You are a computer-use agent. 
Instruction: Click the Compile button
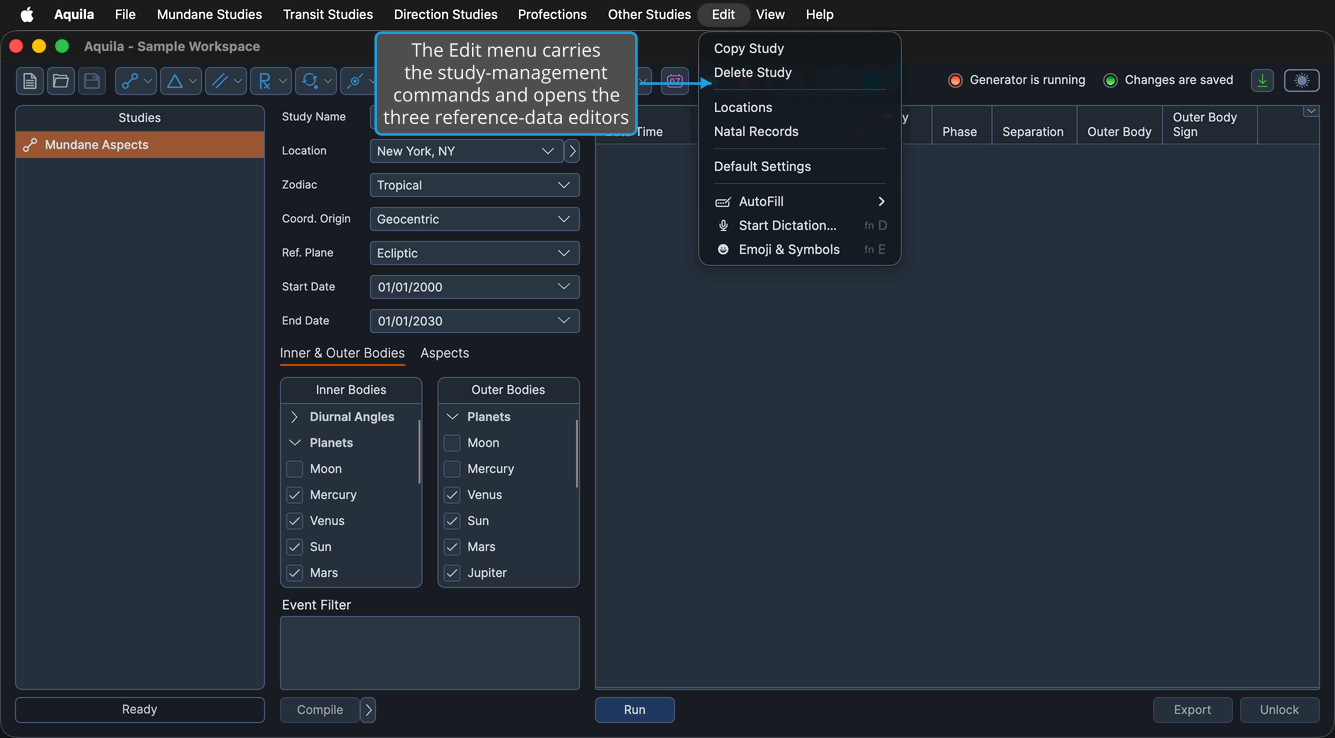(x=320, y=710)
